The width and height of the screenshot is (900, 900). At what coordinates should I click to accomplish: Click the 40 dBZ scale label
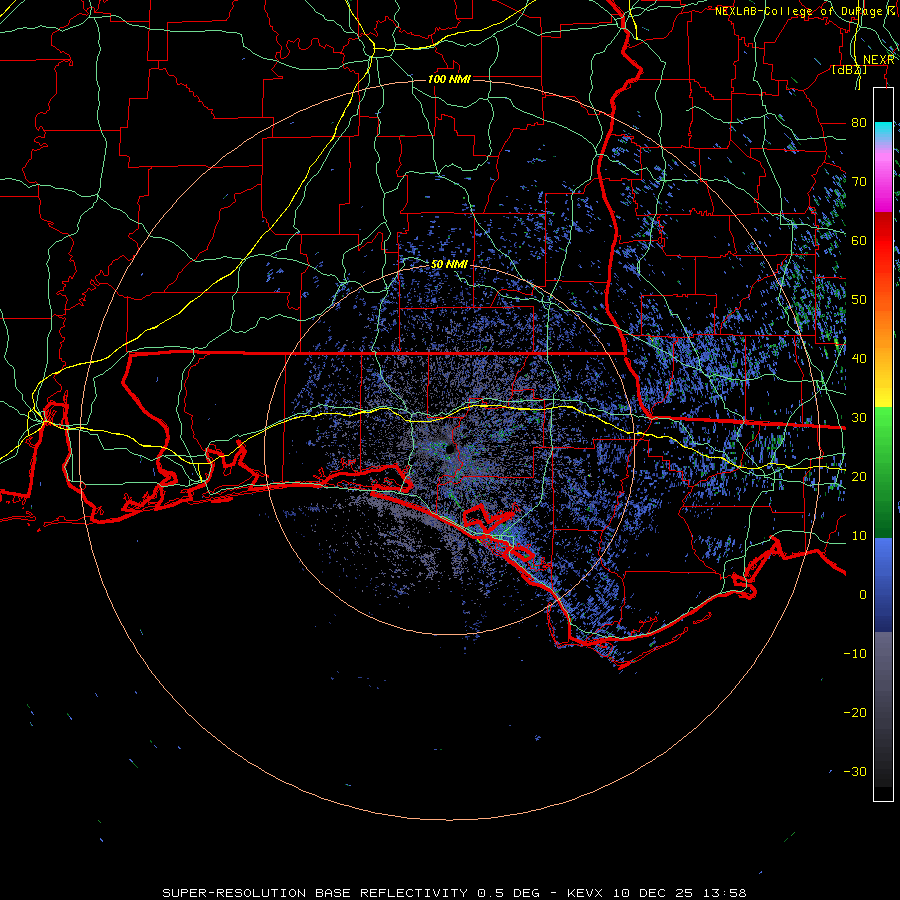tap(859, 359)
